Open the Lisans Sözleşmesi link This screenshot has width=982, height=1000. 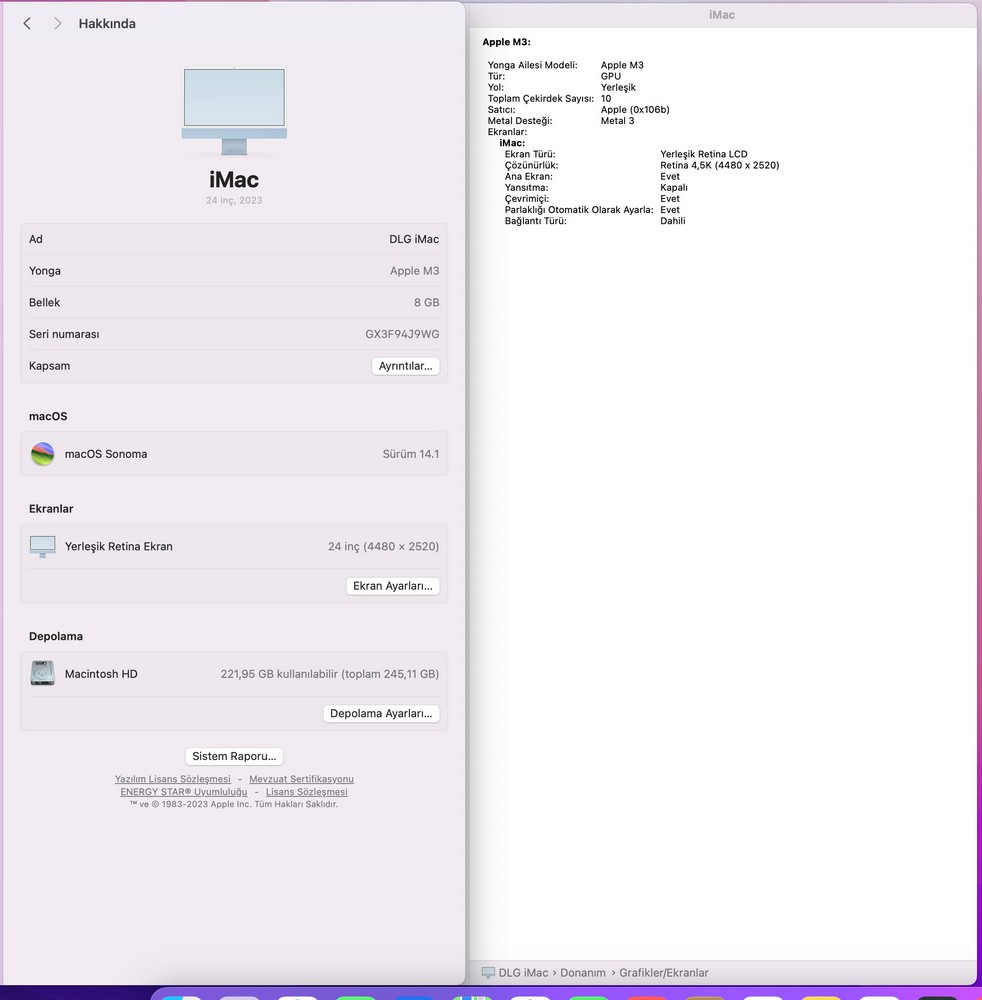[x=306, y=792]
